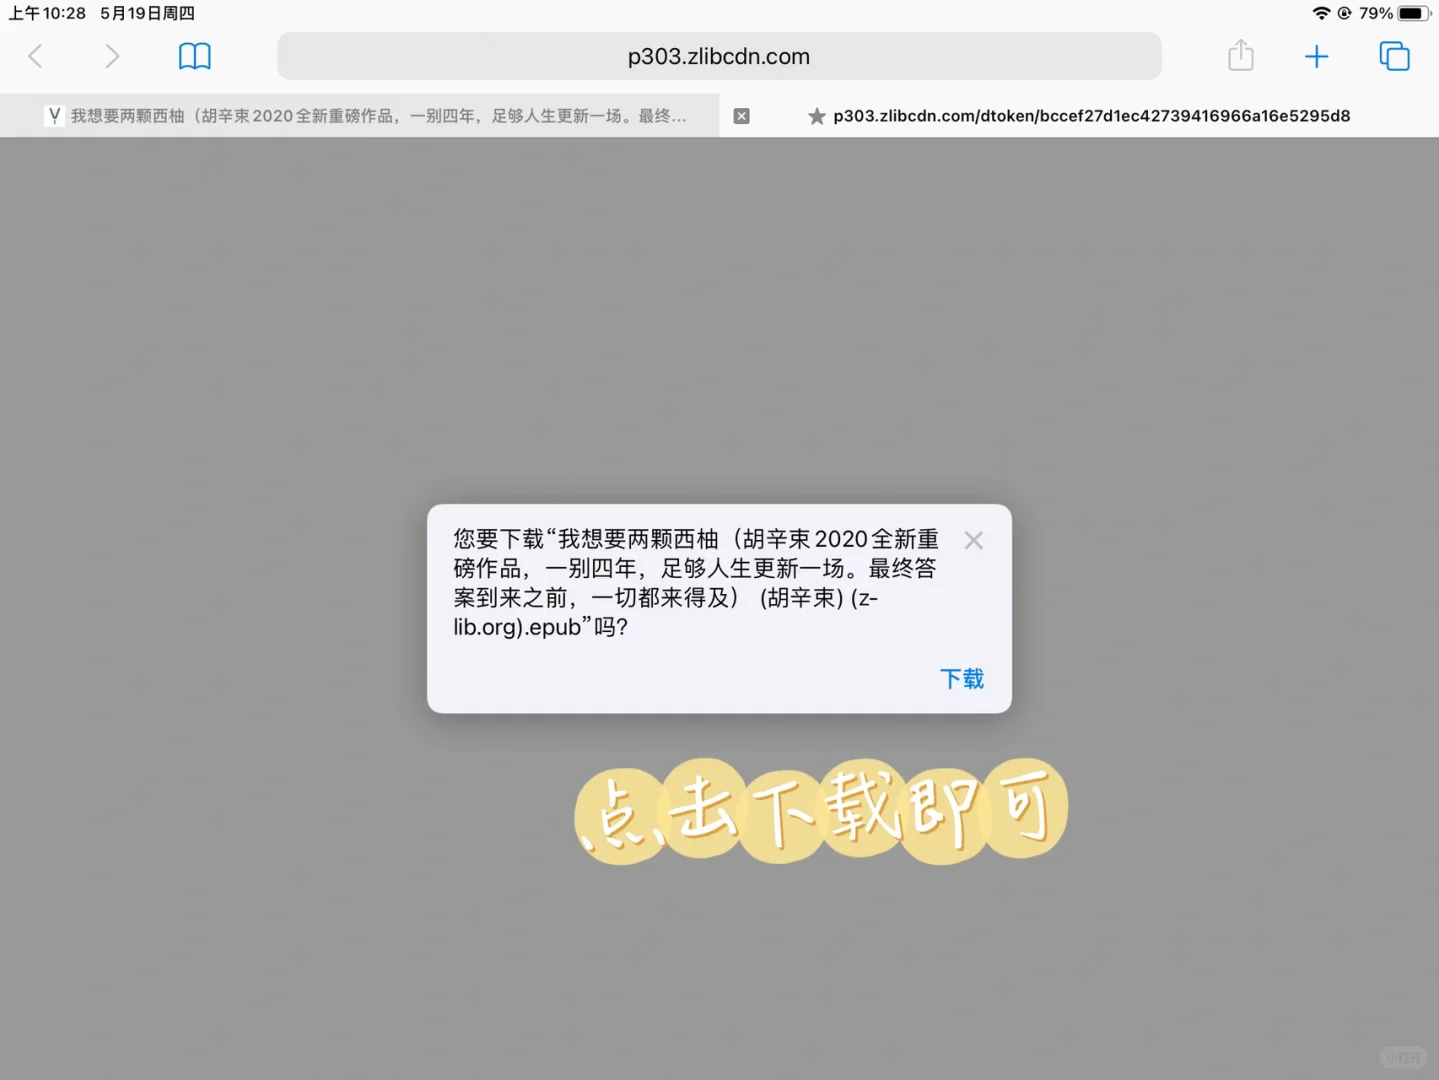
Task: Tap the 上午10:28 clock in status bar
Action: pyautogui.click(x=47, y=13)
